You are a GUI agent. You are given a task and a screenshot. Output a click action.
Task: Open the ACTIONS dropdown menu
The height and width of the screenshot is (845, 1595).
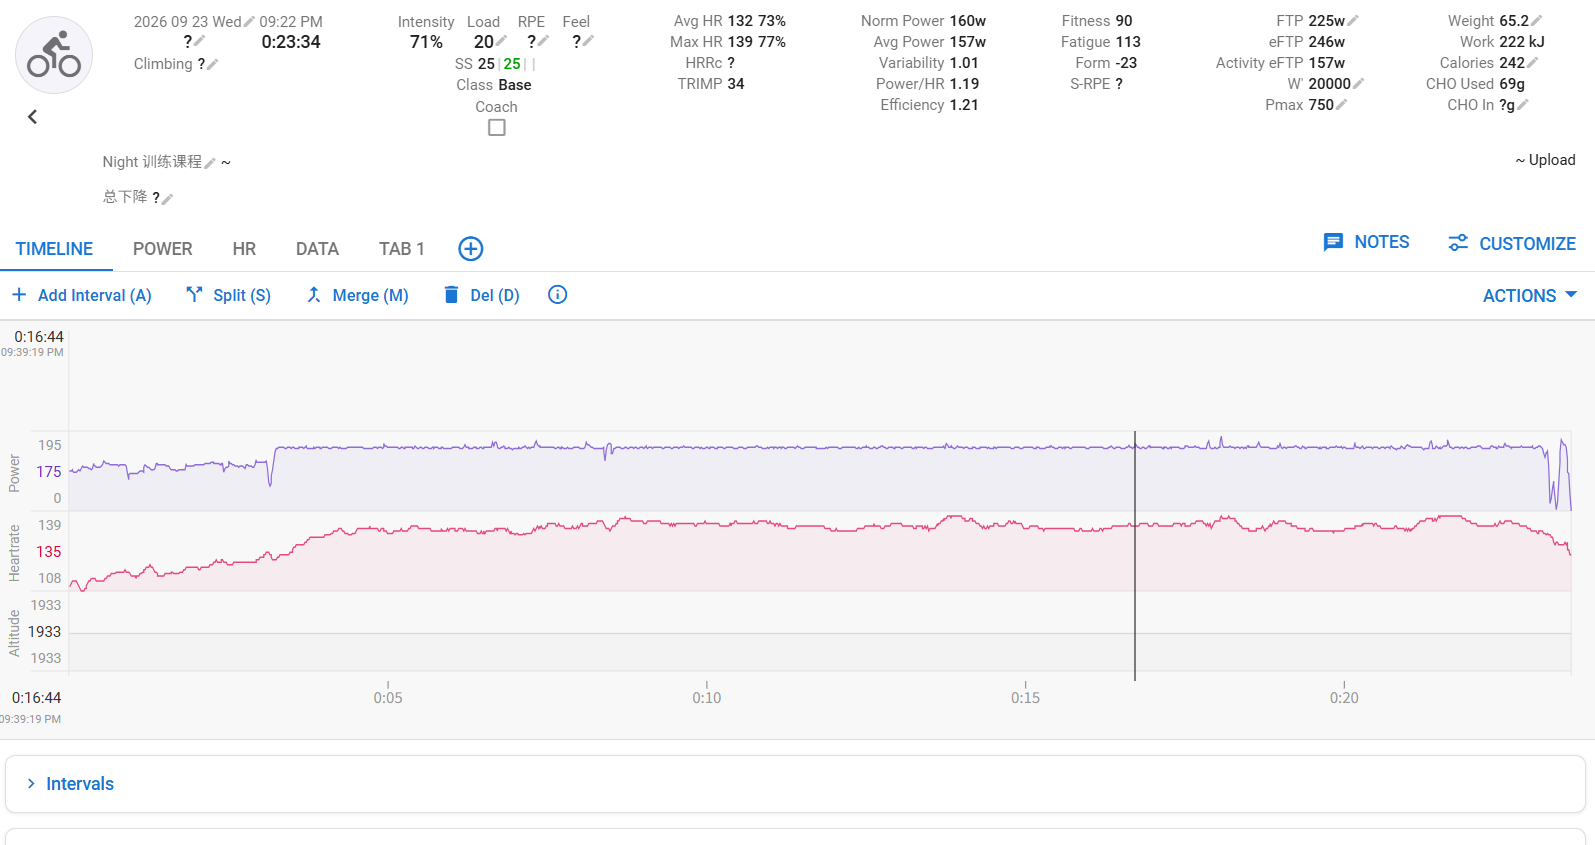coord(1530,296)
